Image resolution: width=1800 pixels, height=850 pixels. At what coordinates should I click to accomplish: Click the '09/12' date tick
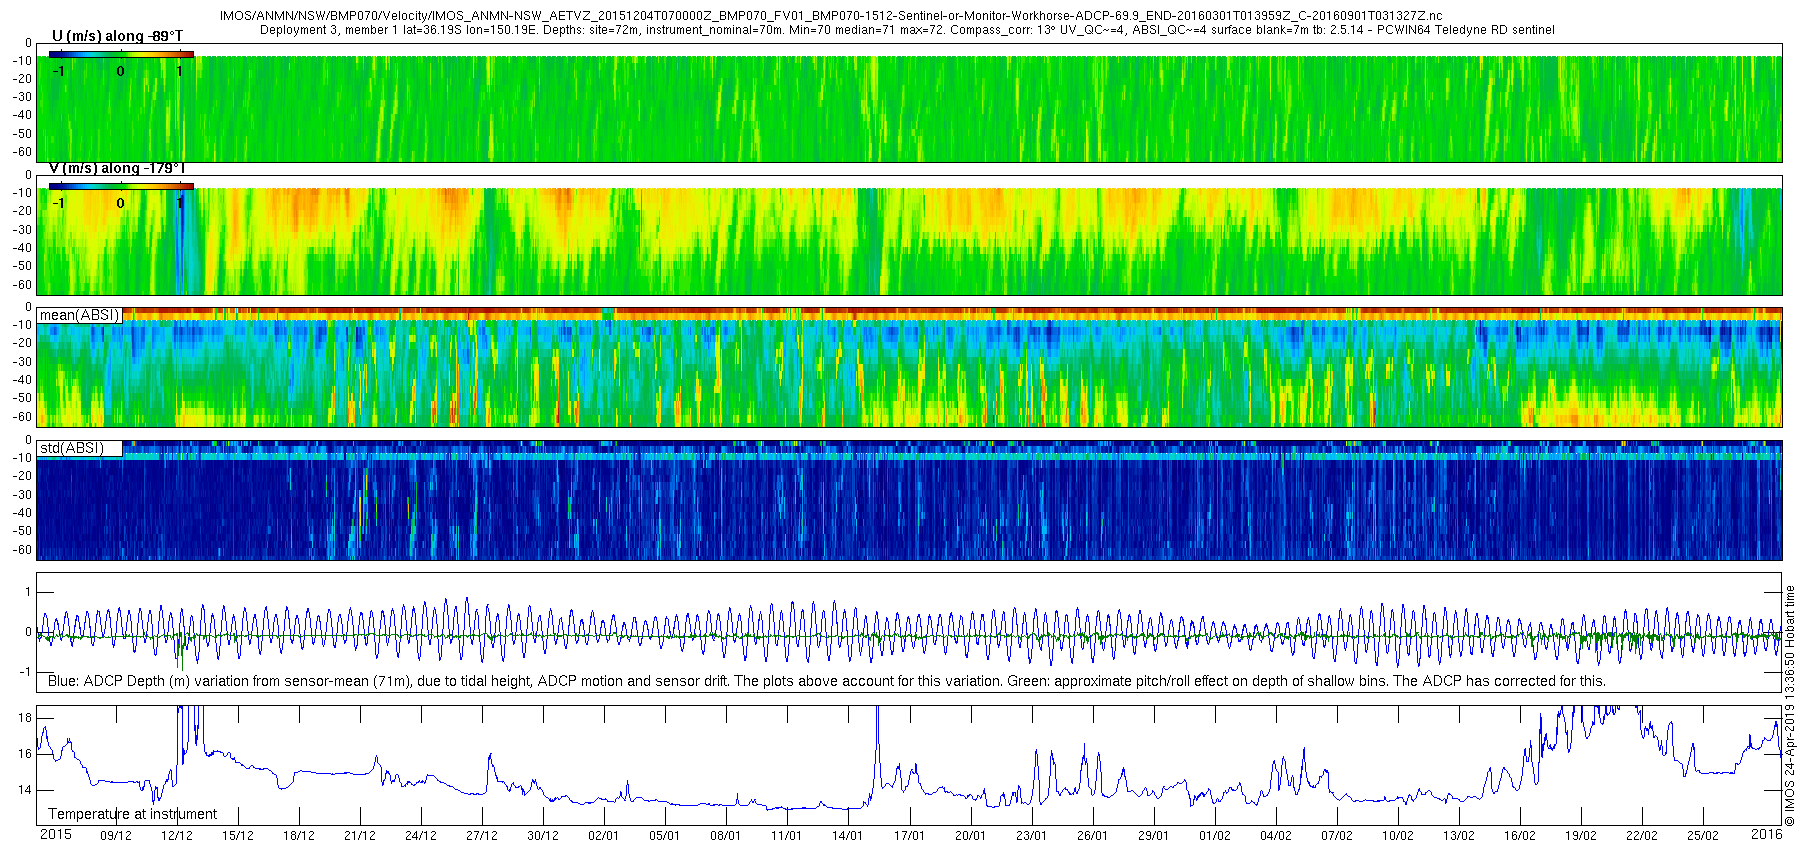tap(116, 836)
